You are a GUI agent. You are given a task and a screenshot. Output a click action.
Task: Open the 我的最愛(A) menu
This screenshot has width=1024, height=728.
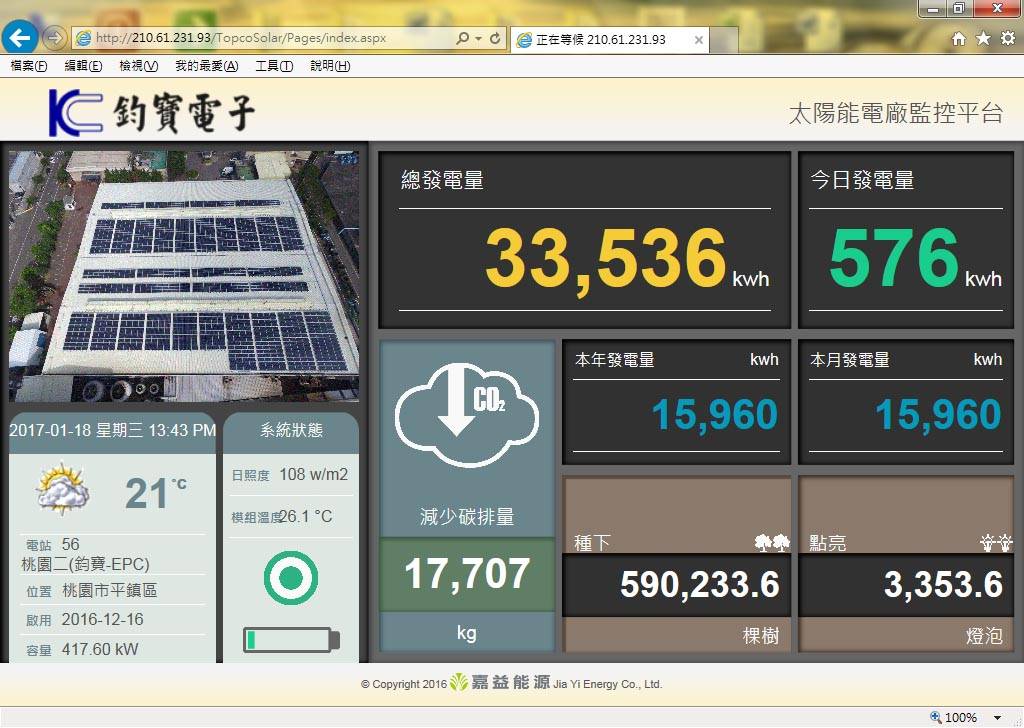pyautogui.click(x=206, y=66)
